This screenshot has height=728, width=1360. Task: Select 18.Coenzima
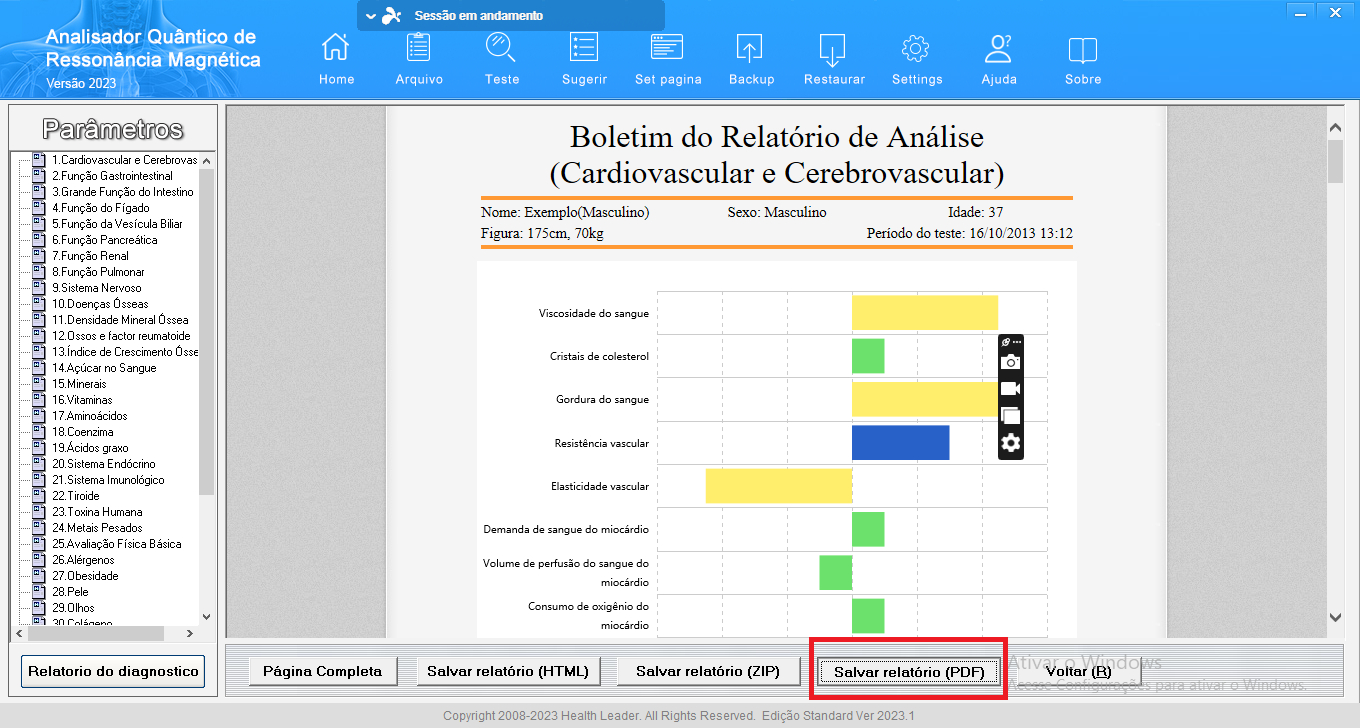click(x=83, y=432)
